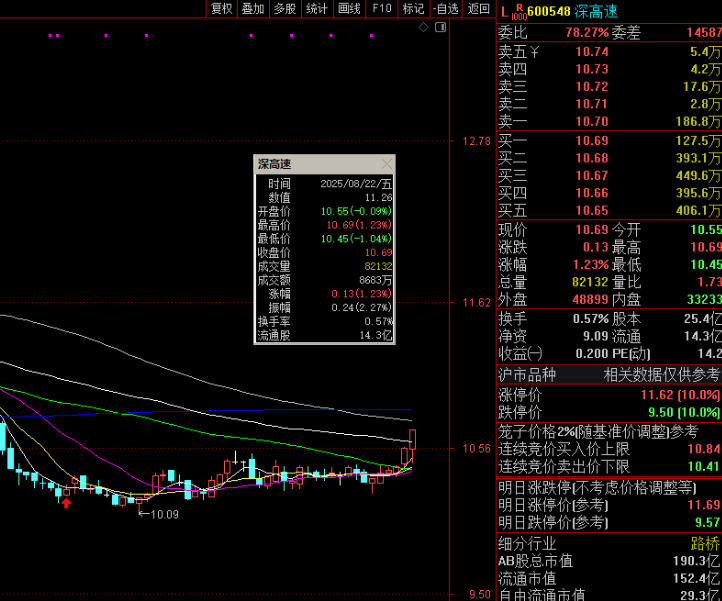Click AB股总市值 value 190.3亿

tap(696, 561)
